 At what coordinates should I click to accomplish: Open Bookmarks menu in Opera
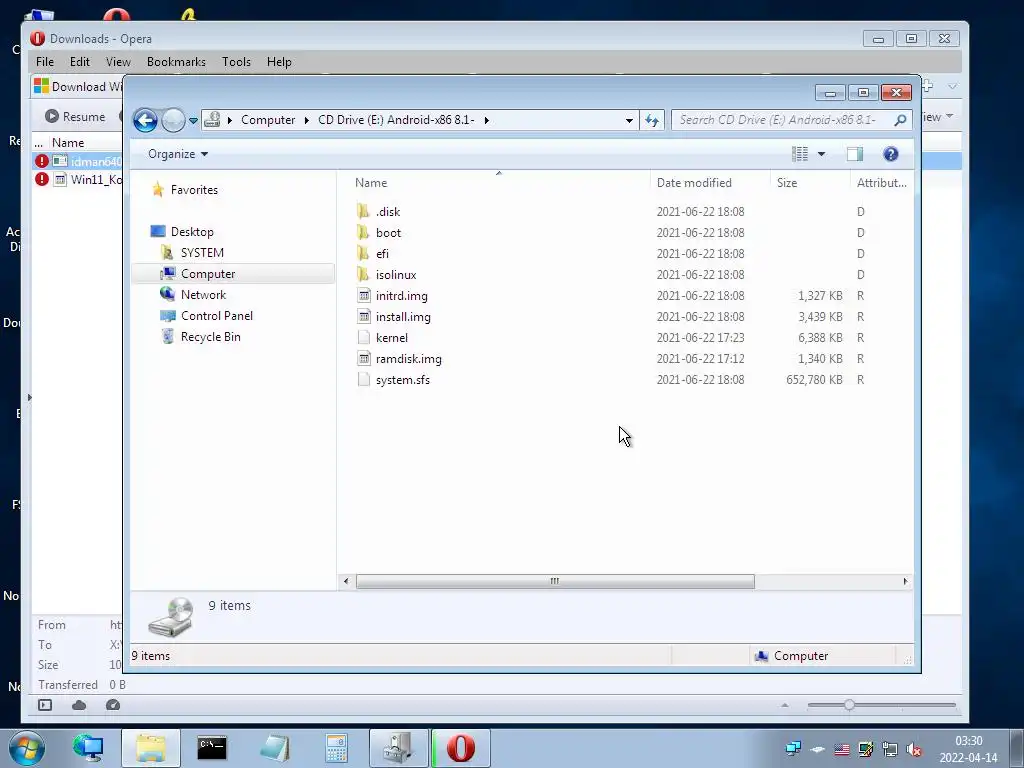tap(176, 62)
